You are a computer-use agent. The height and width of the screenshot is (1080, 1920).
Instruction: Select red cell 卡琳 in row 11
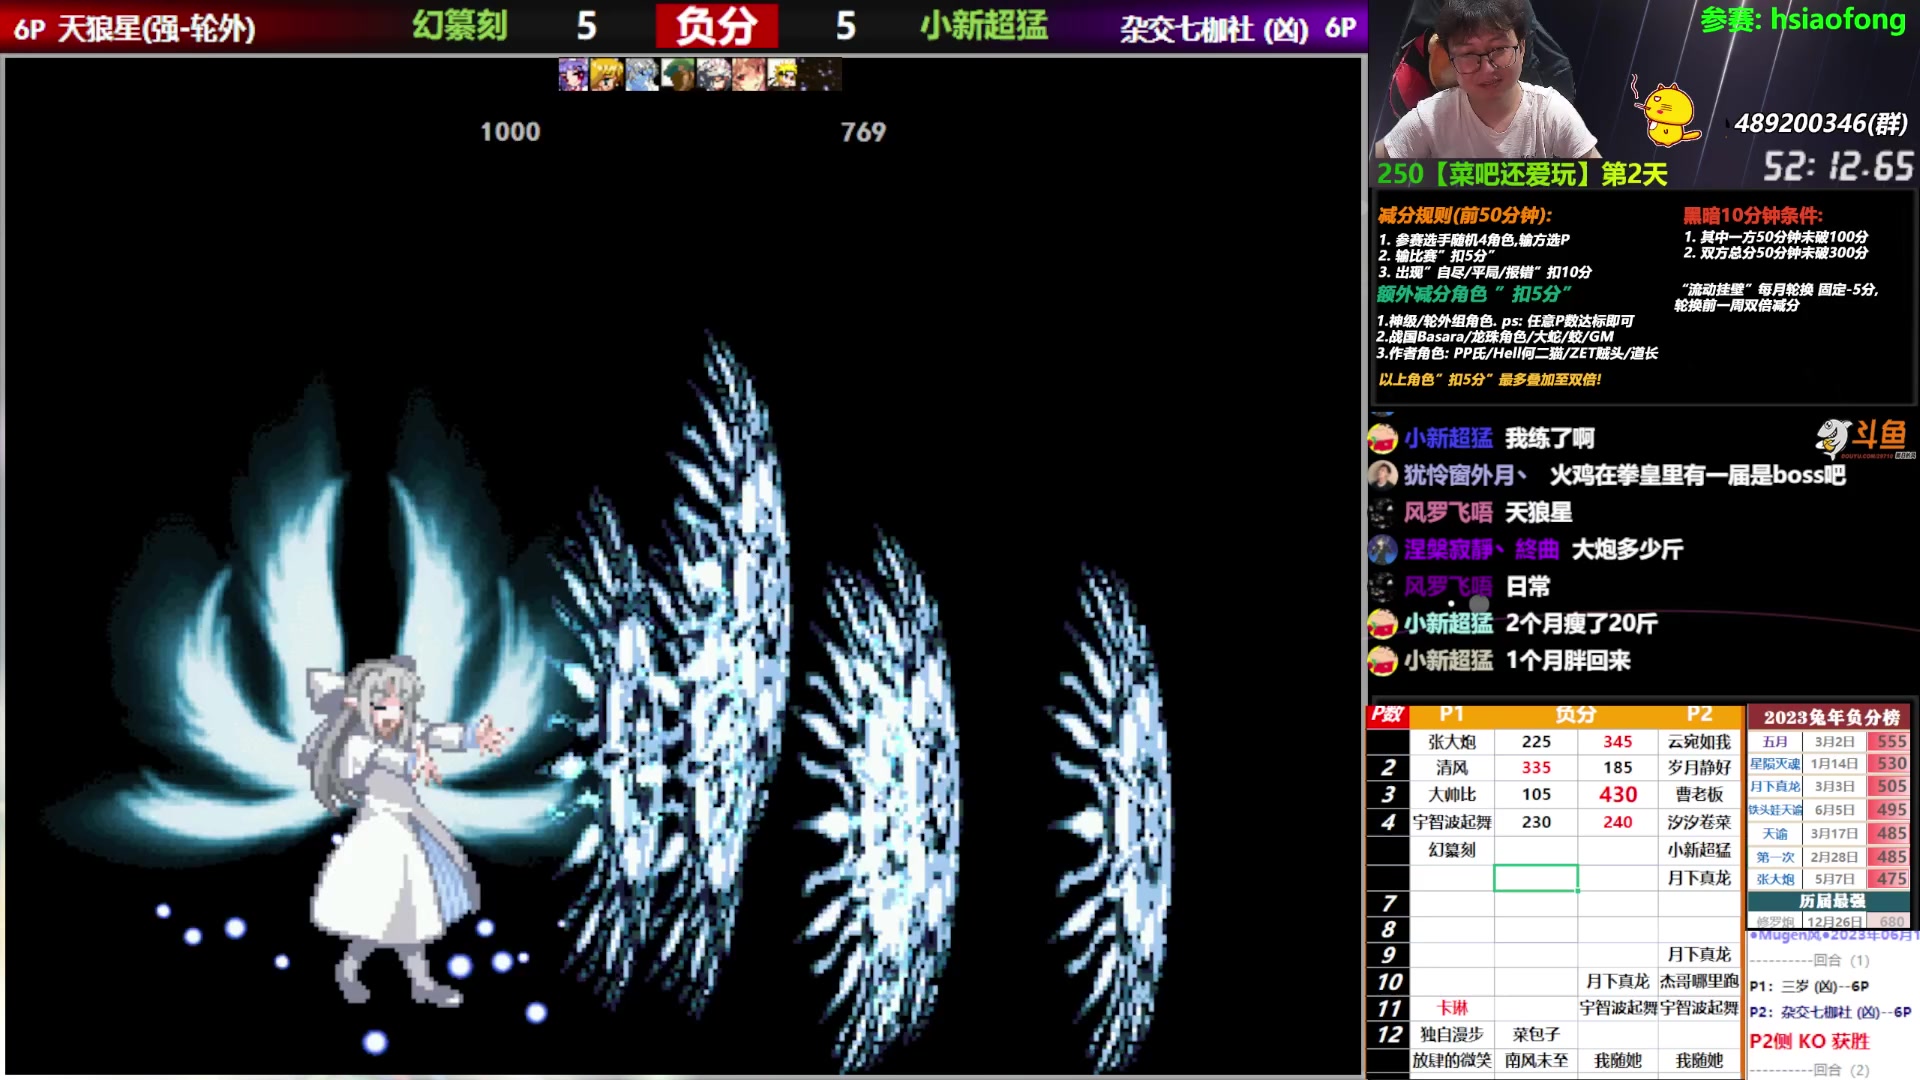[1452, 1008]
